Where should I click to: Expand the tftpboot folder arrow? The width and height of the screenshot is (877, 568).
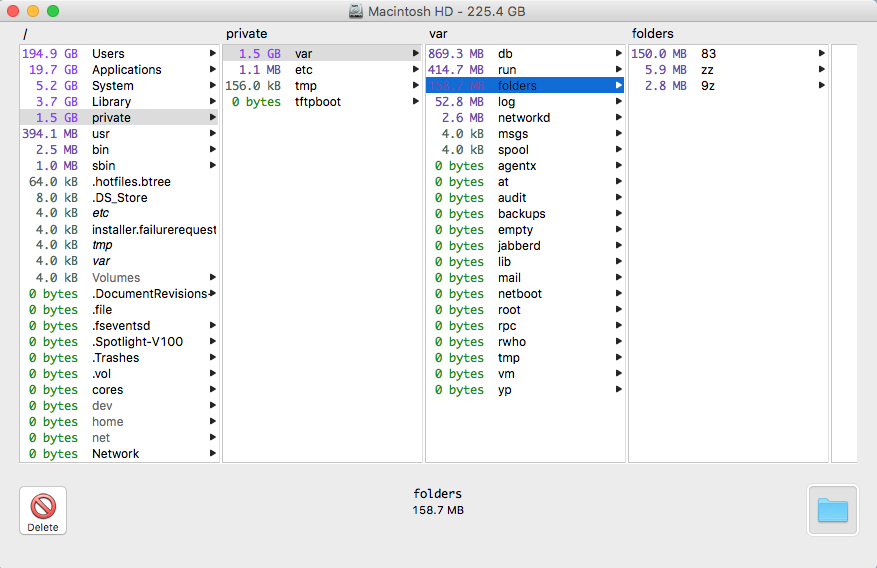(x=416, y=101)
